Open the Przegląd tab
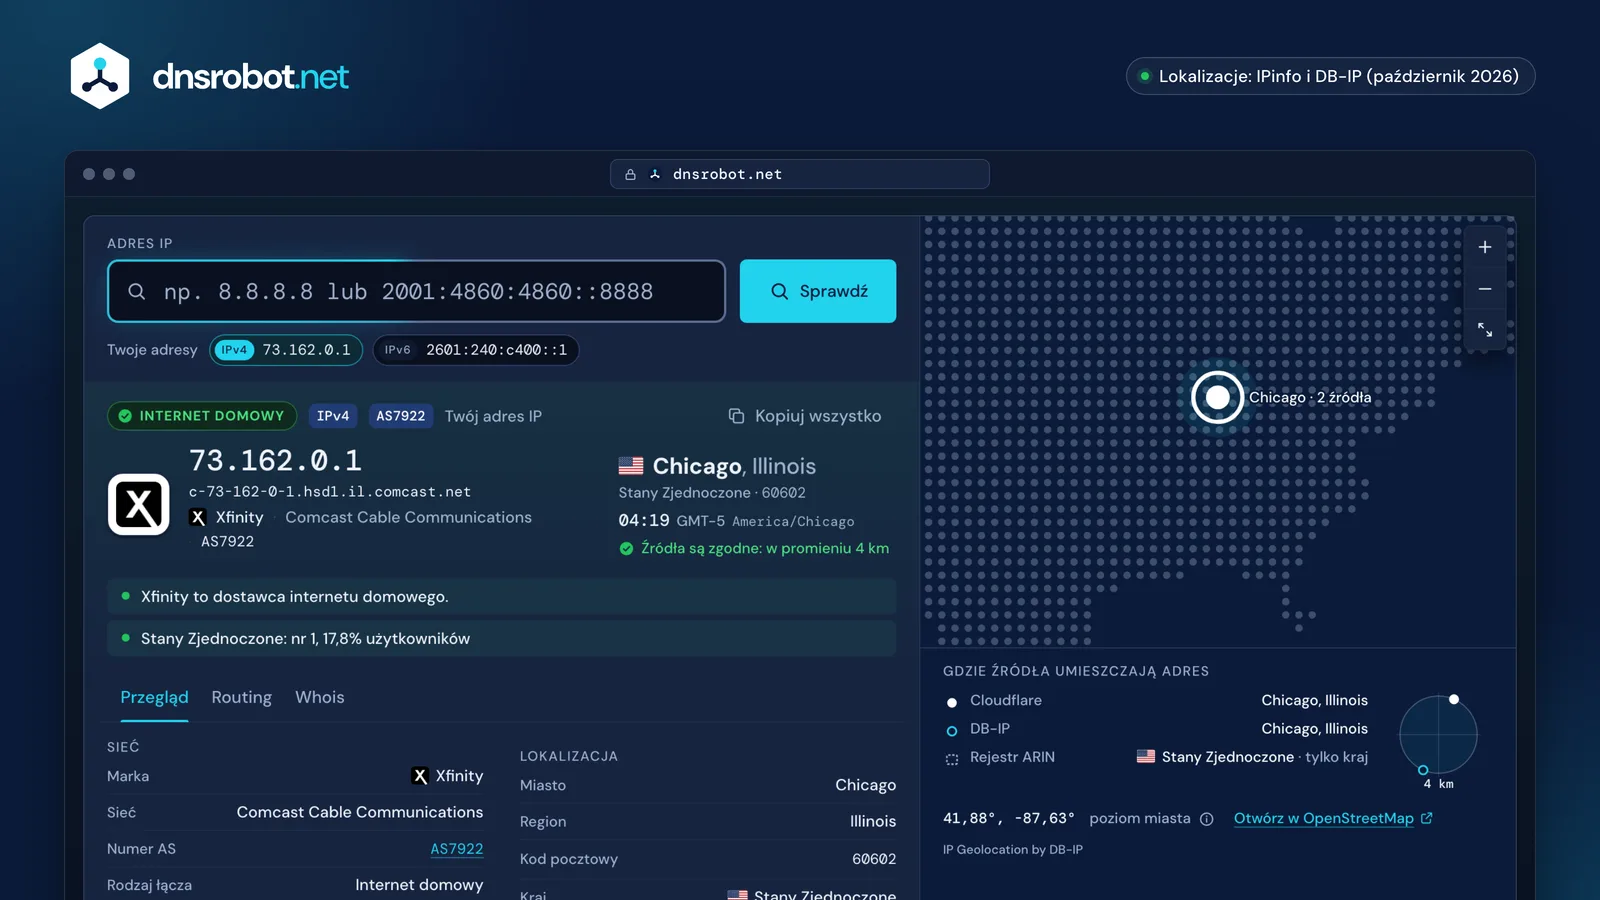1600x900 pixels. 154,697
